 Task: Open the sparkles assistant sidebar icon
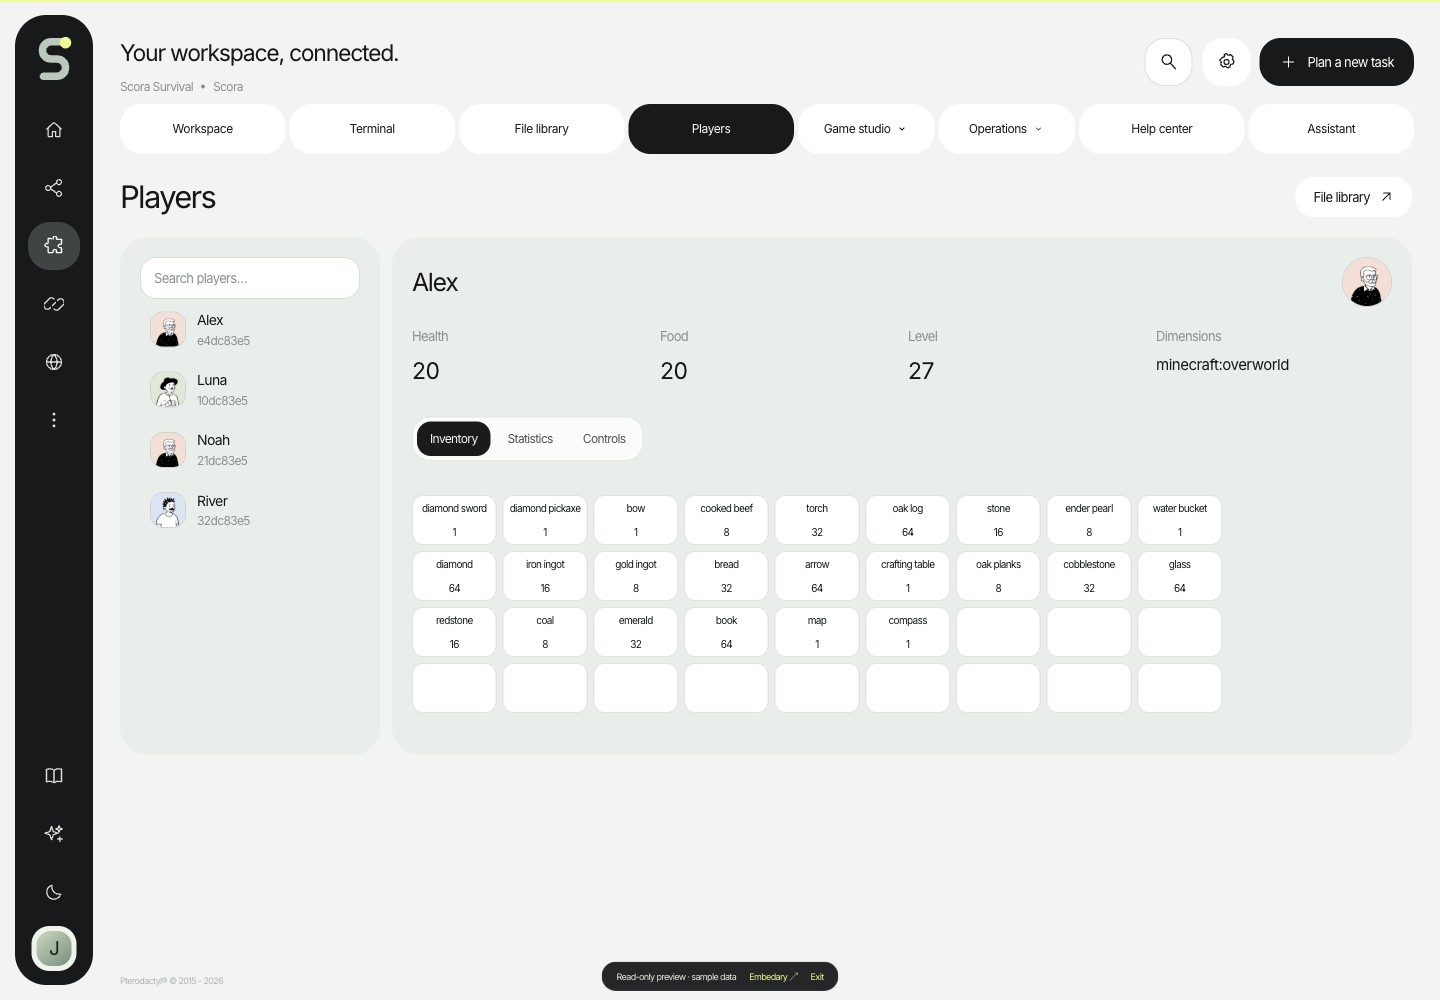click(54, 833)
